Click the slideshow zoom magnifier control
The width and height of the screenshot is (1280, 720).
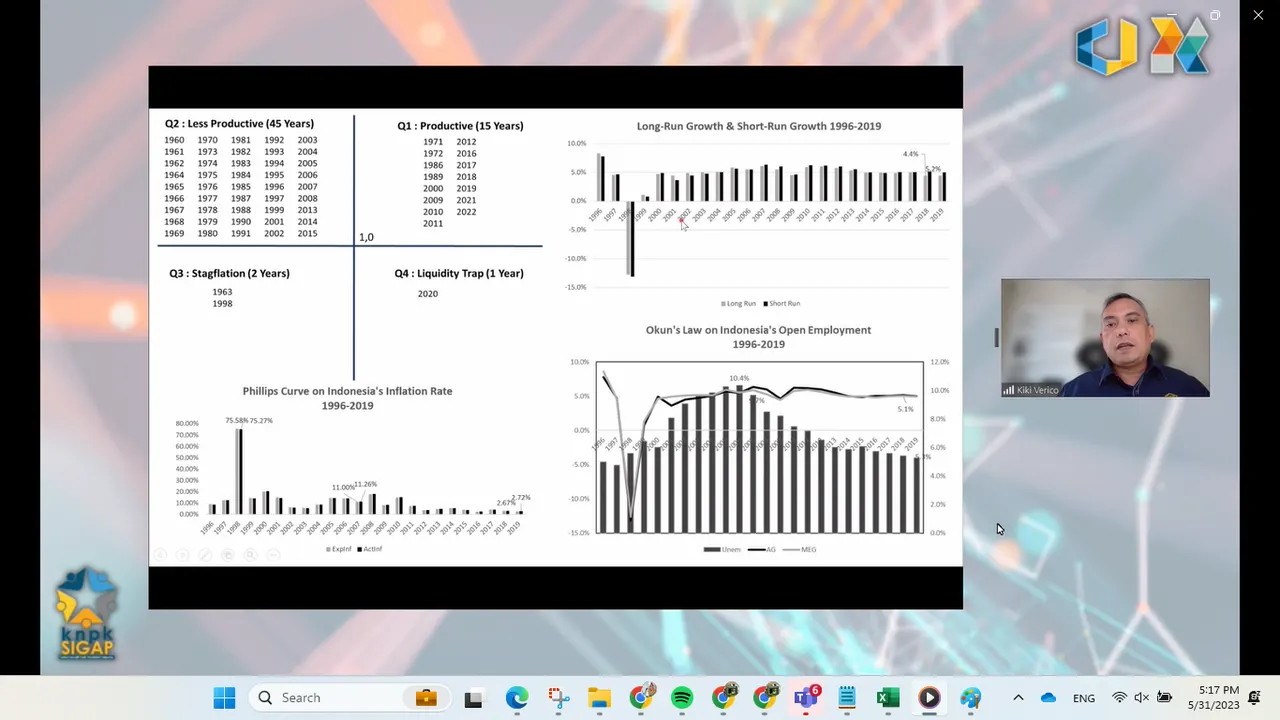[250, 554]
